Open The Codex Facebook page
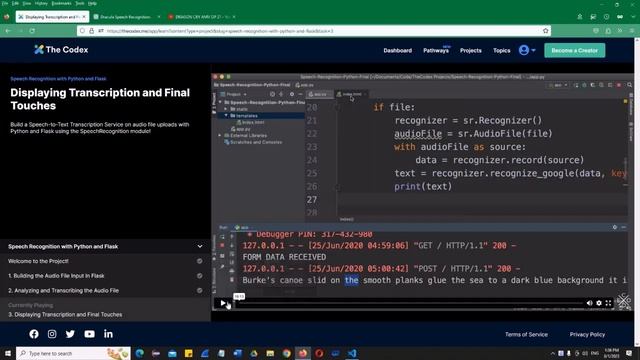This screenshot has height=360, width=640. pos(34,334)
